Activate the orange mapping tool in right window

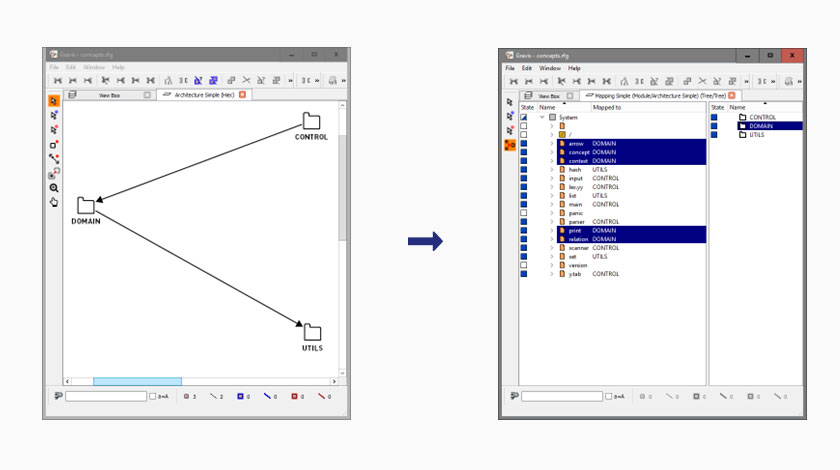point(510,146)
